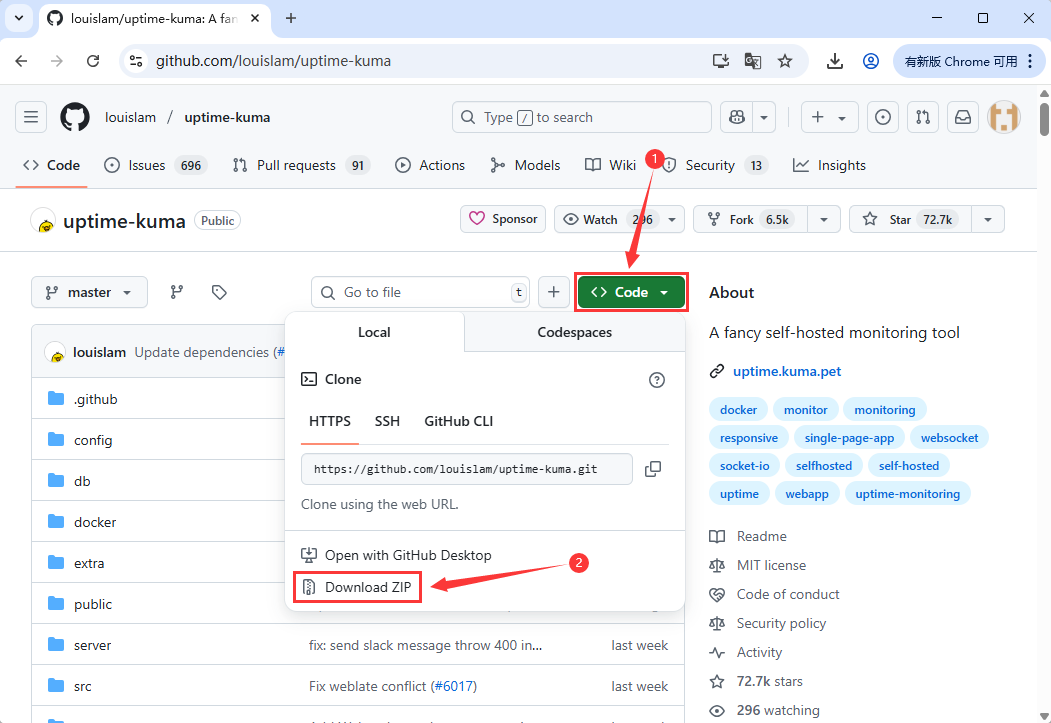Open user avatar profile menu
Screen dimensions: 1051x723
point(1003,117)
